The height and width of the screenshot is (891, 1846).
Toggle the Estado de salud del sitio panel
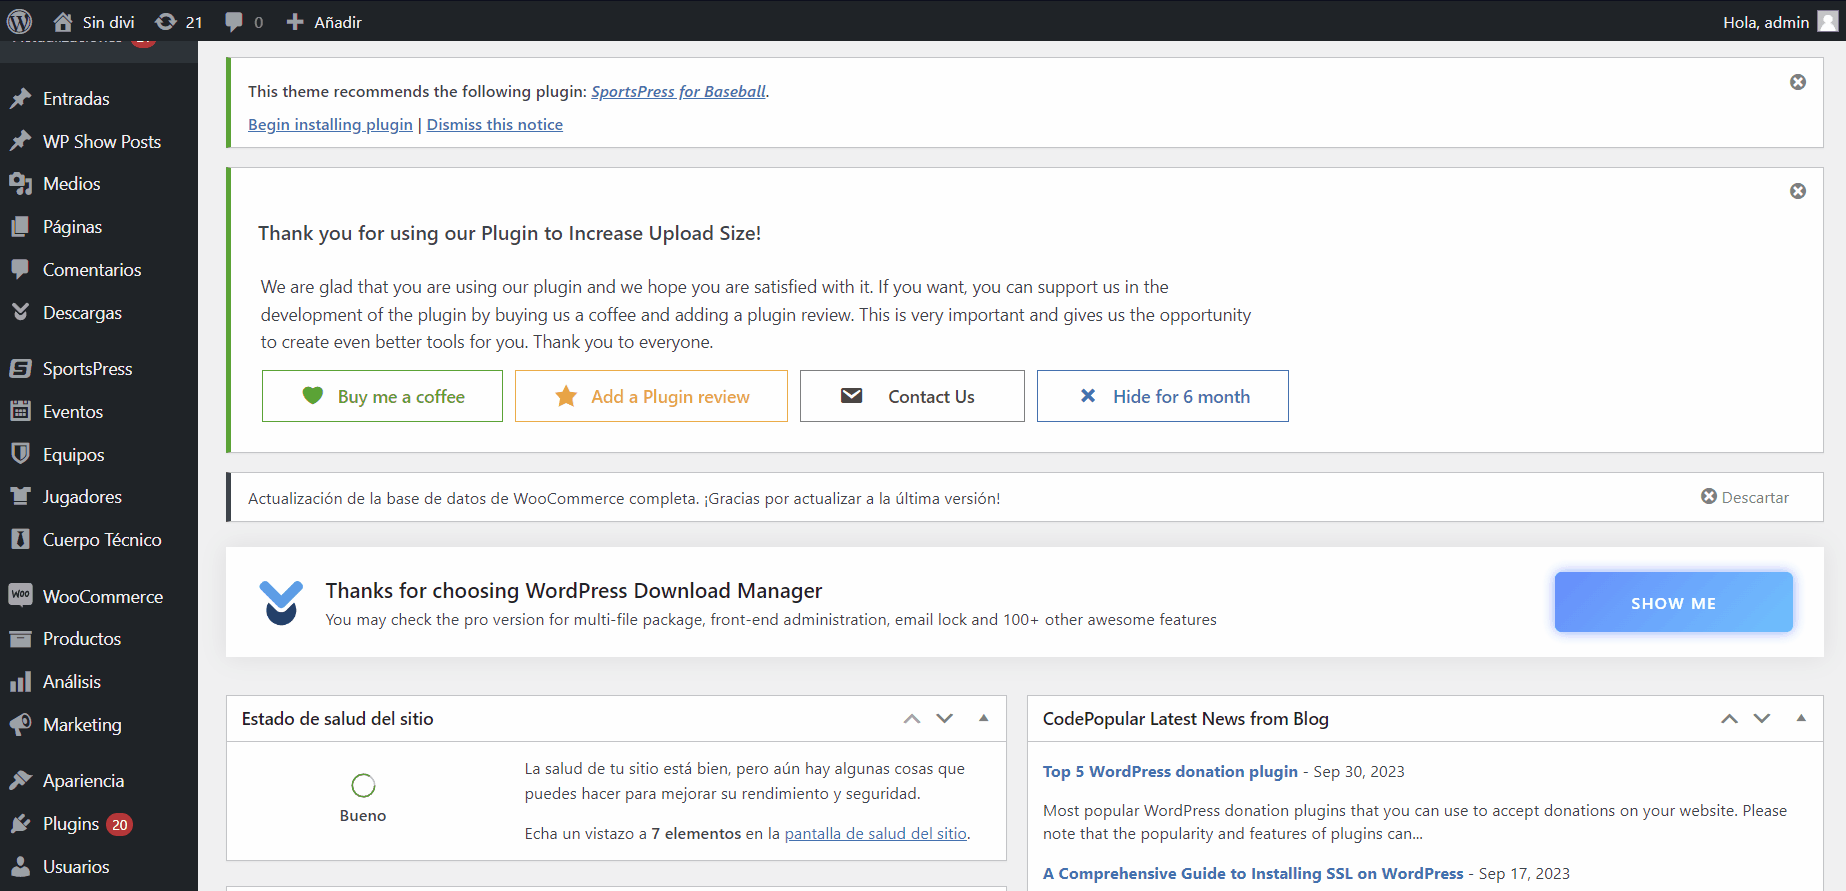(983, 718)
